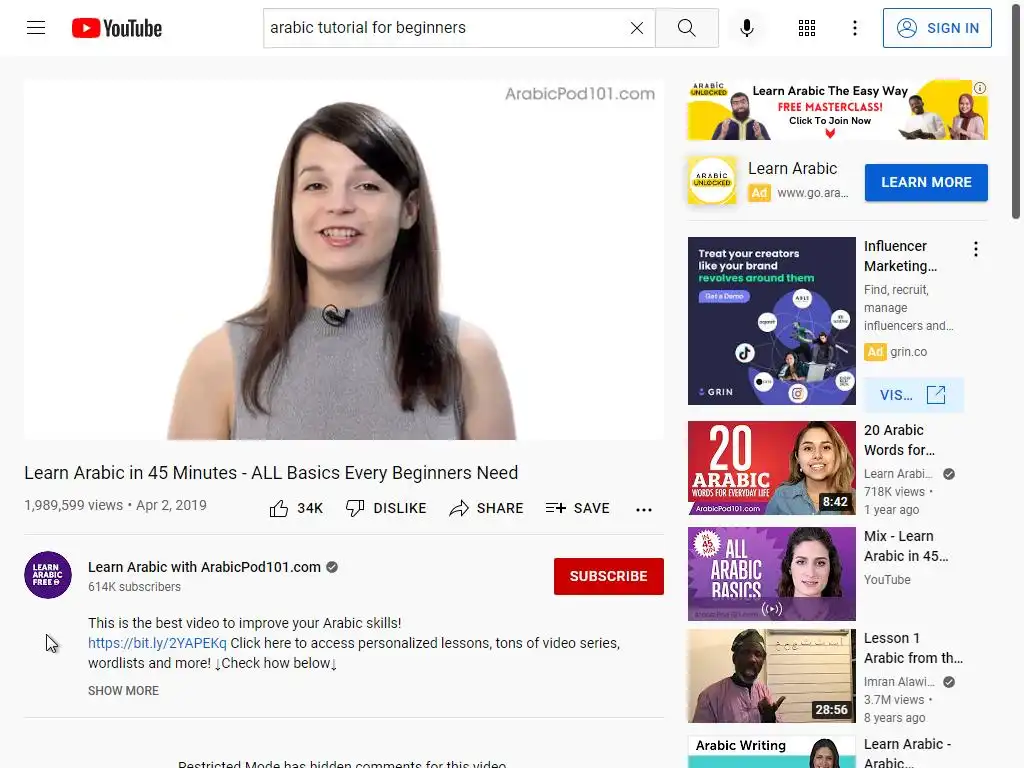1024x768 pixels.
Task: Open Mix - Learn Arabic in 45... title
Action: click(x=906, y=546)
